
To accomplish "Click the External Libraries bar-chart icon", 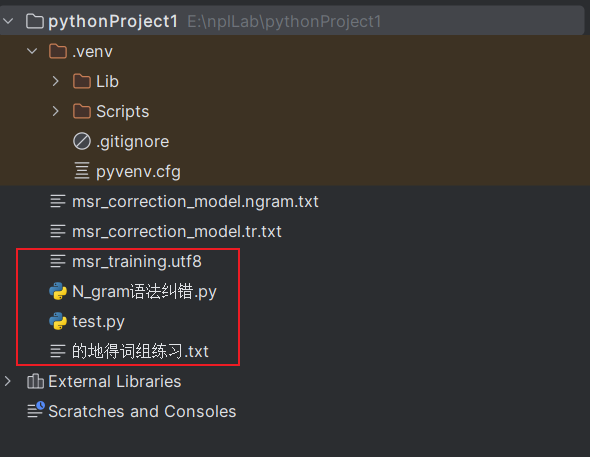I will (x=35, y=381).
